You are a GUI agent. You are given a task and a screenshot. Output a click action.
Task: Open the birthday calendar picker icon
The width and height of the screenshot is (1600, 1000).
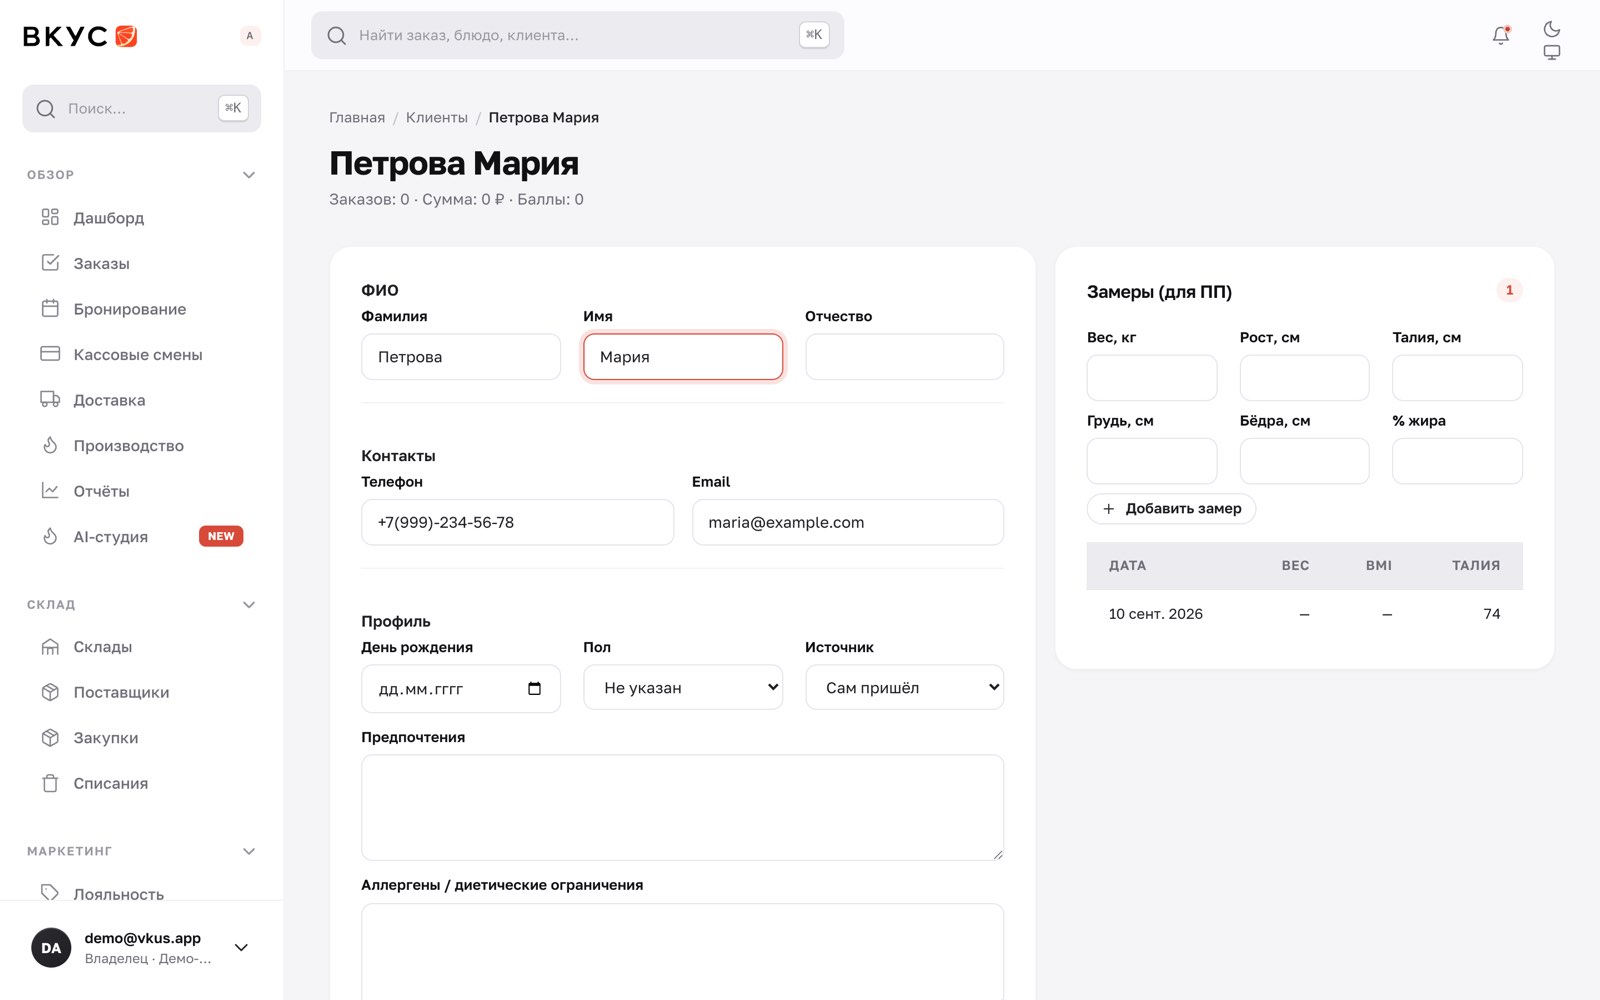click(x=534, y=688)
